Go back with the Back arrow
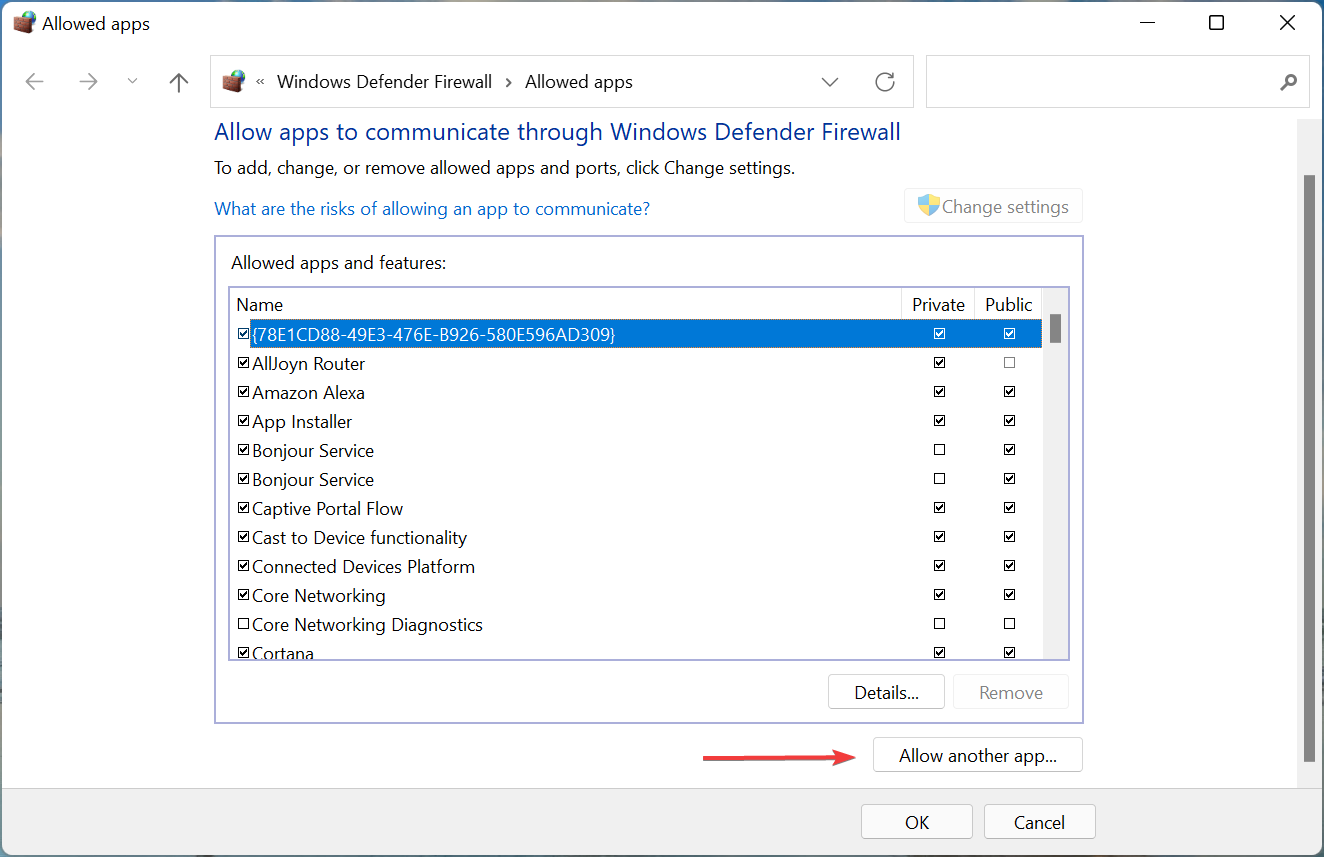The image size is (1324, 857). pyautogui.click(x=35, y=82)
